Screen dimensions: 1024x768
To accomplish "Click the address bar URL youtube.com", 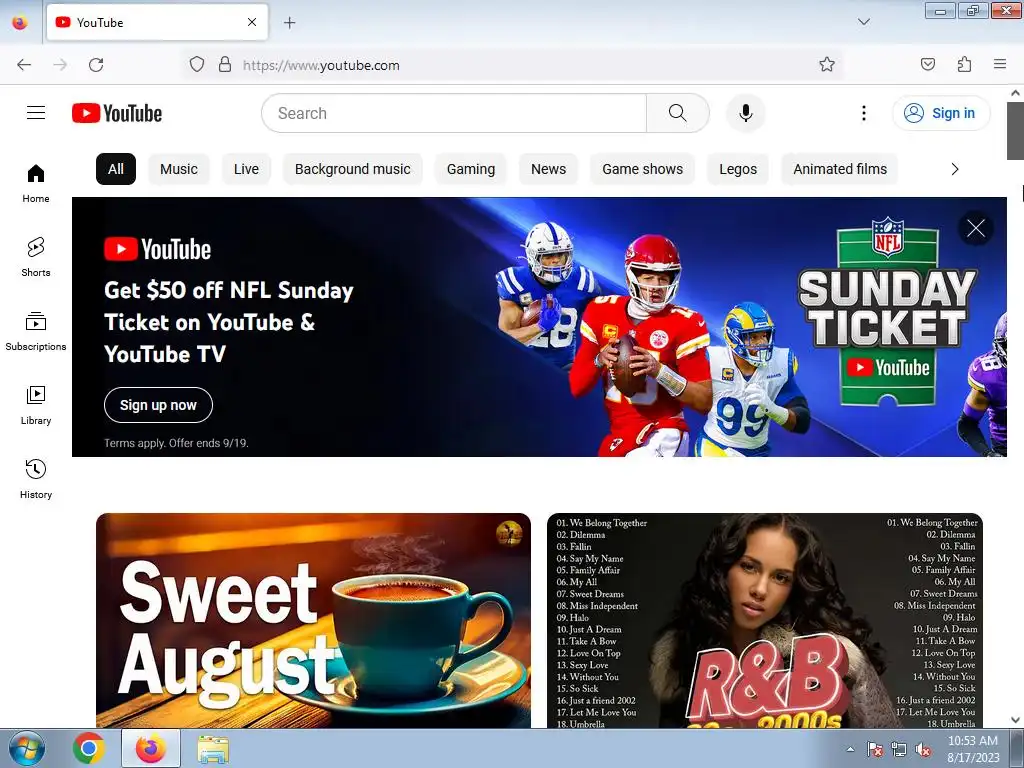I will click(321, 65).
